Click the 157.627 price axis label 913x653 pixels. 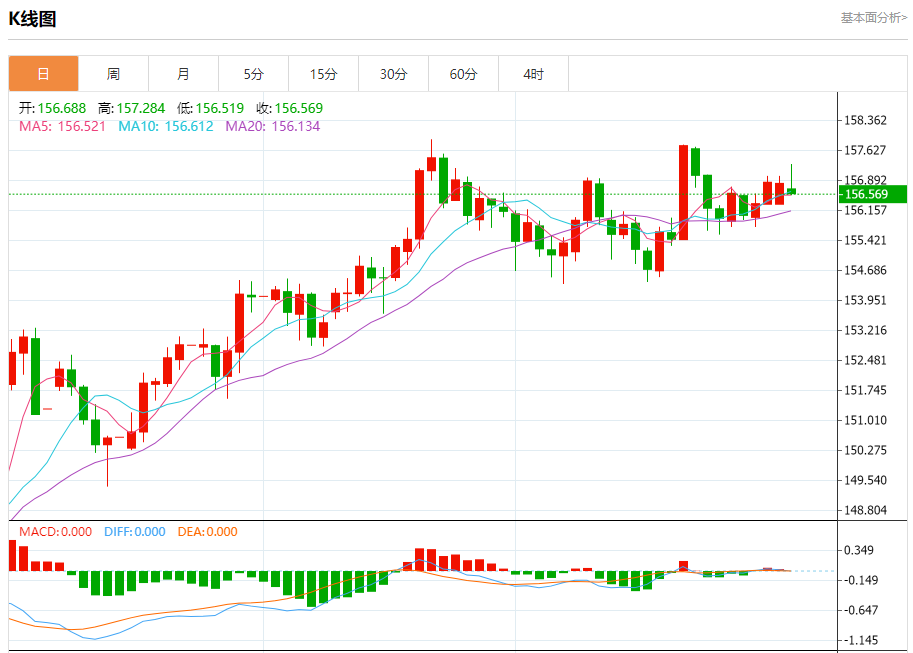tap(865, 150)
